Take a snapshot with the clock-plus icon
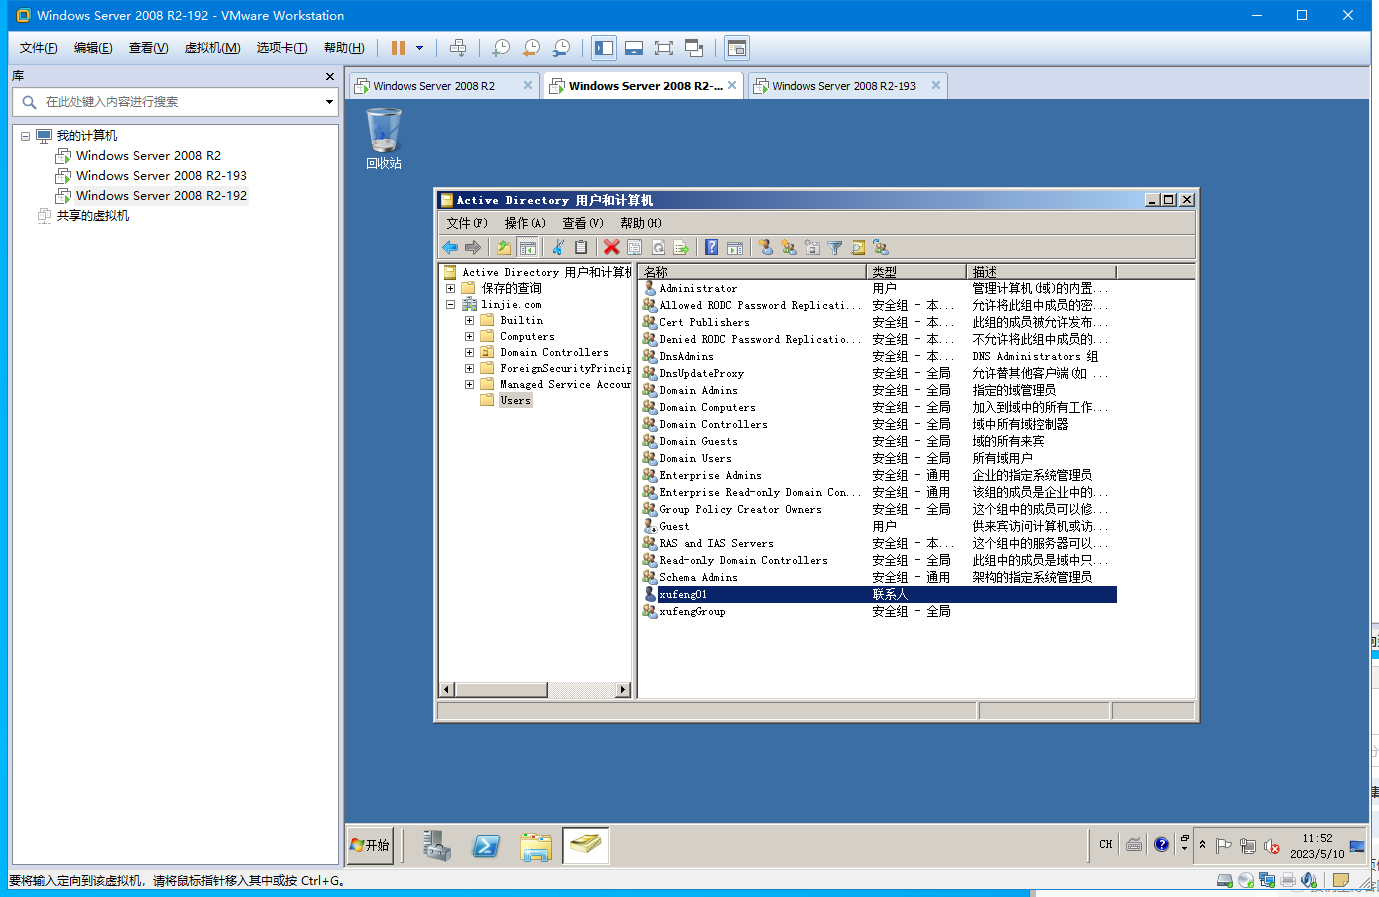This screenshot has height=897, width=1379. [x=501, y=48]
